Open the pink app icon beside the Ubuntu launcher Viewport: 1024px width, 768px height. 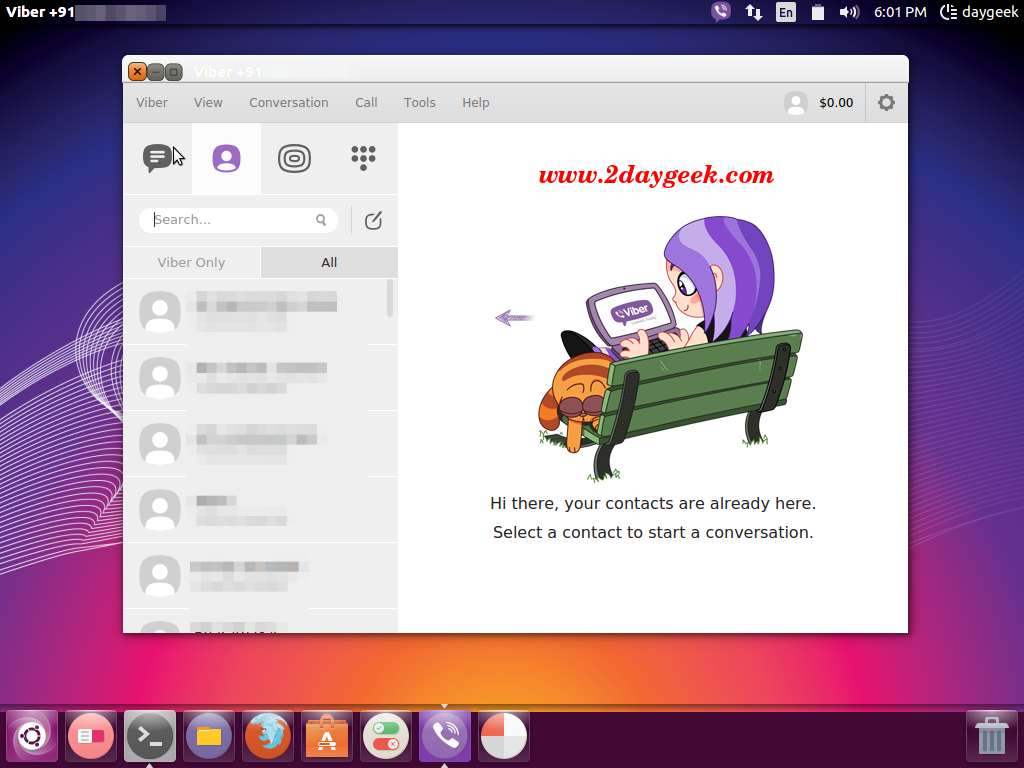coord(91,736)
